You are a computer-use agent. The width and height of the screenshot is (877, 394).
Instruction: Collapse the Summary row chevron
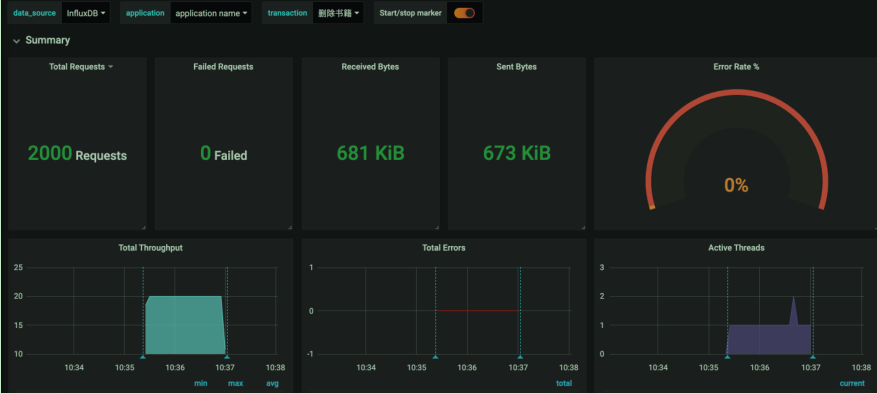(17, 41)
